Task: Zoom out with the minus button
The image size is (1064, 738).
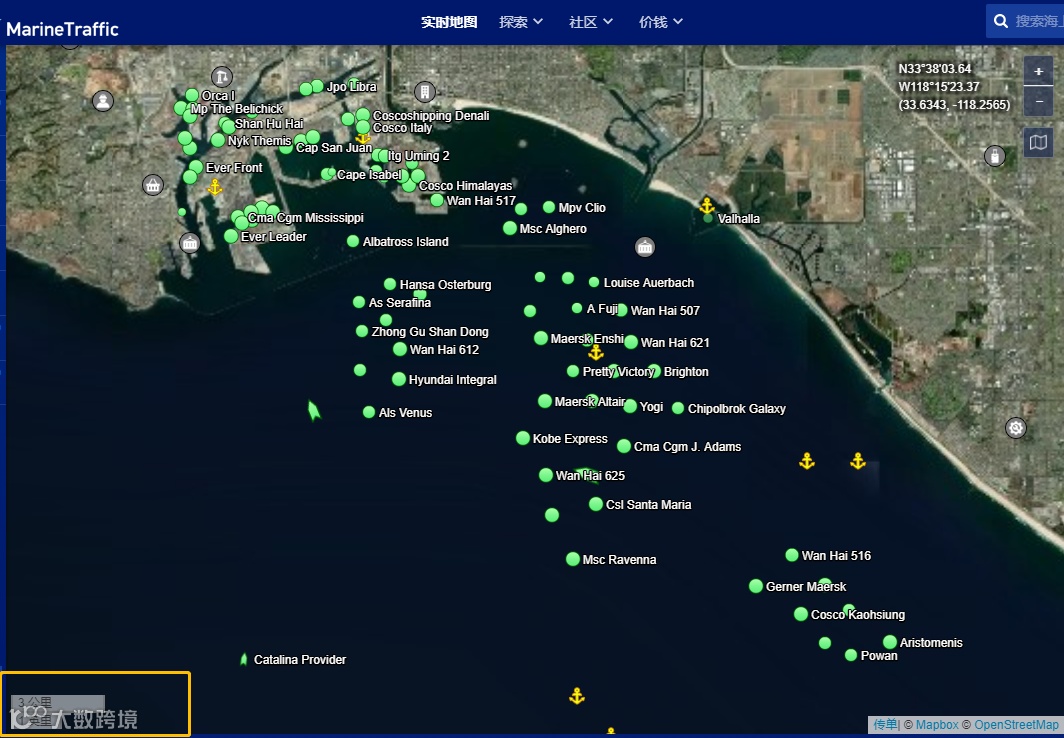Action: [1038, 100]
